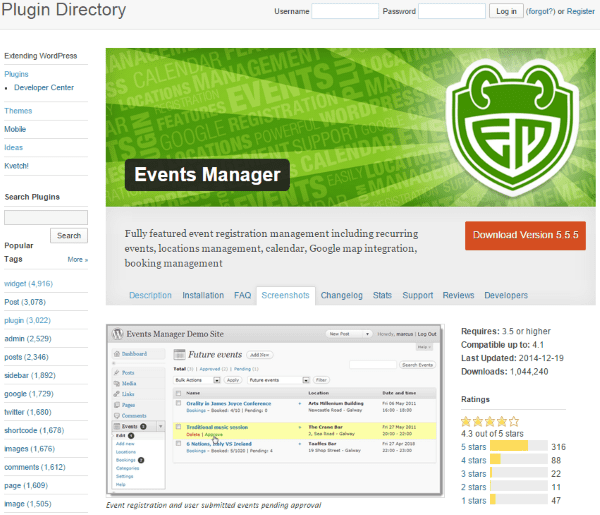
Task: Click the Search Plugins text field
Action: (x=45, y=217)
